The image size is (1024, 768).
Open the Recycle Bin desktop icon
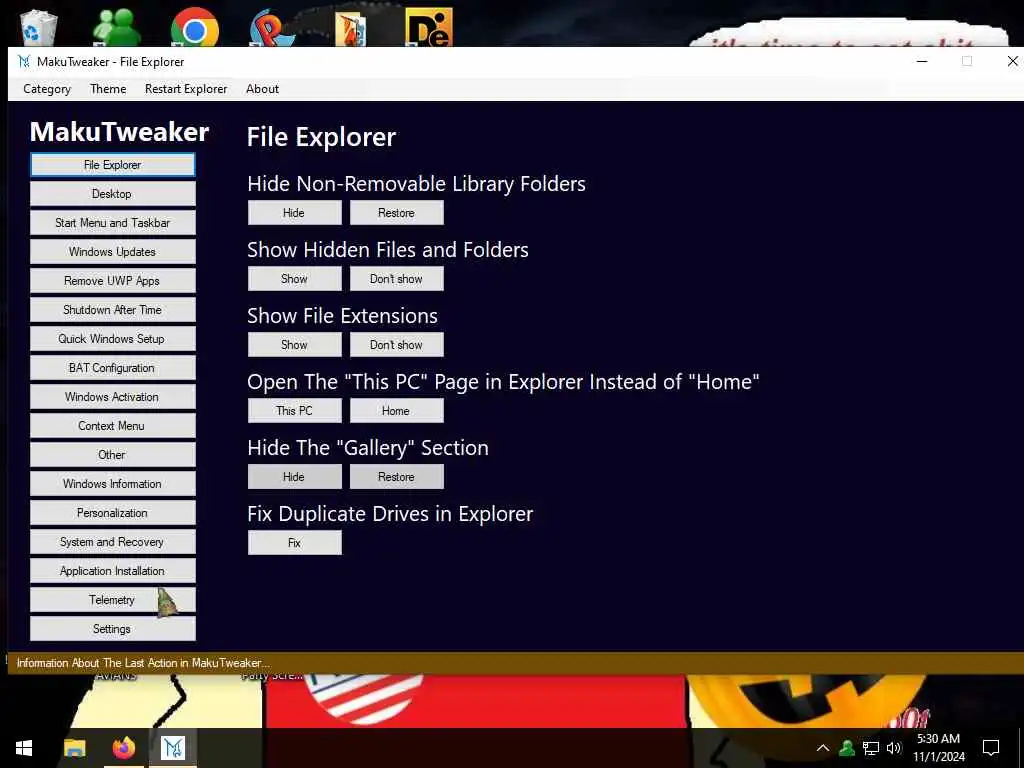click(39, 27)
